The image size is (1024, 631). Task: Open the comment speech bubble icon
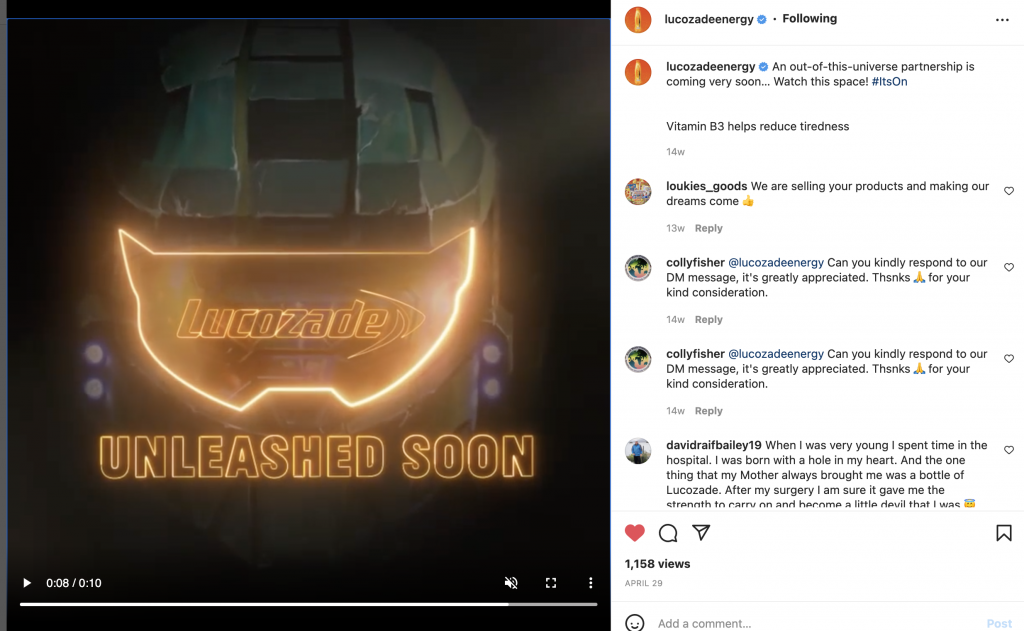[x=667, y=533]
